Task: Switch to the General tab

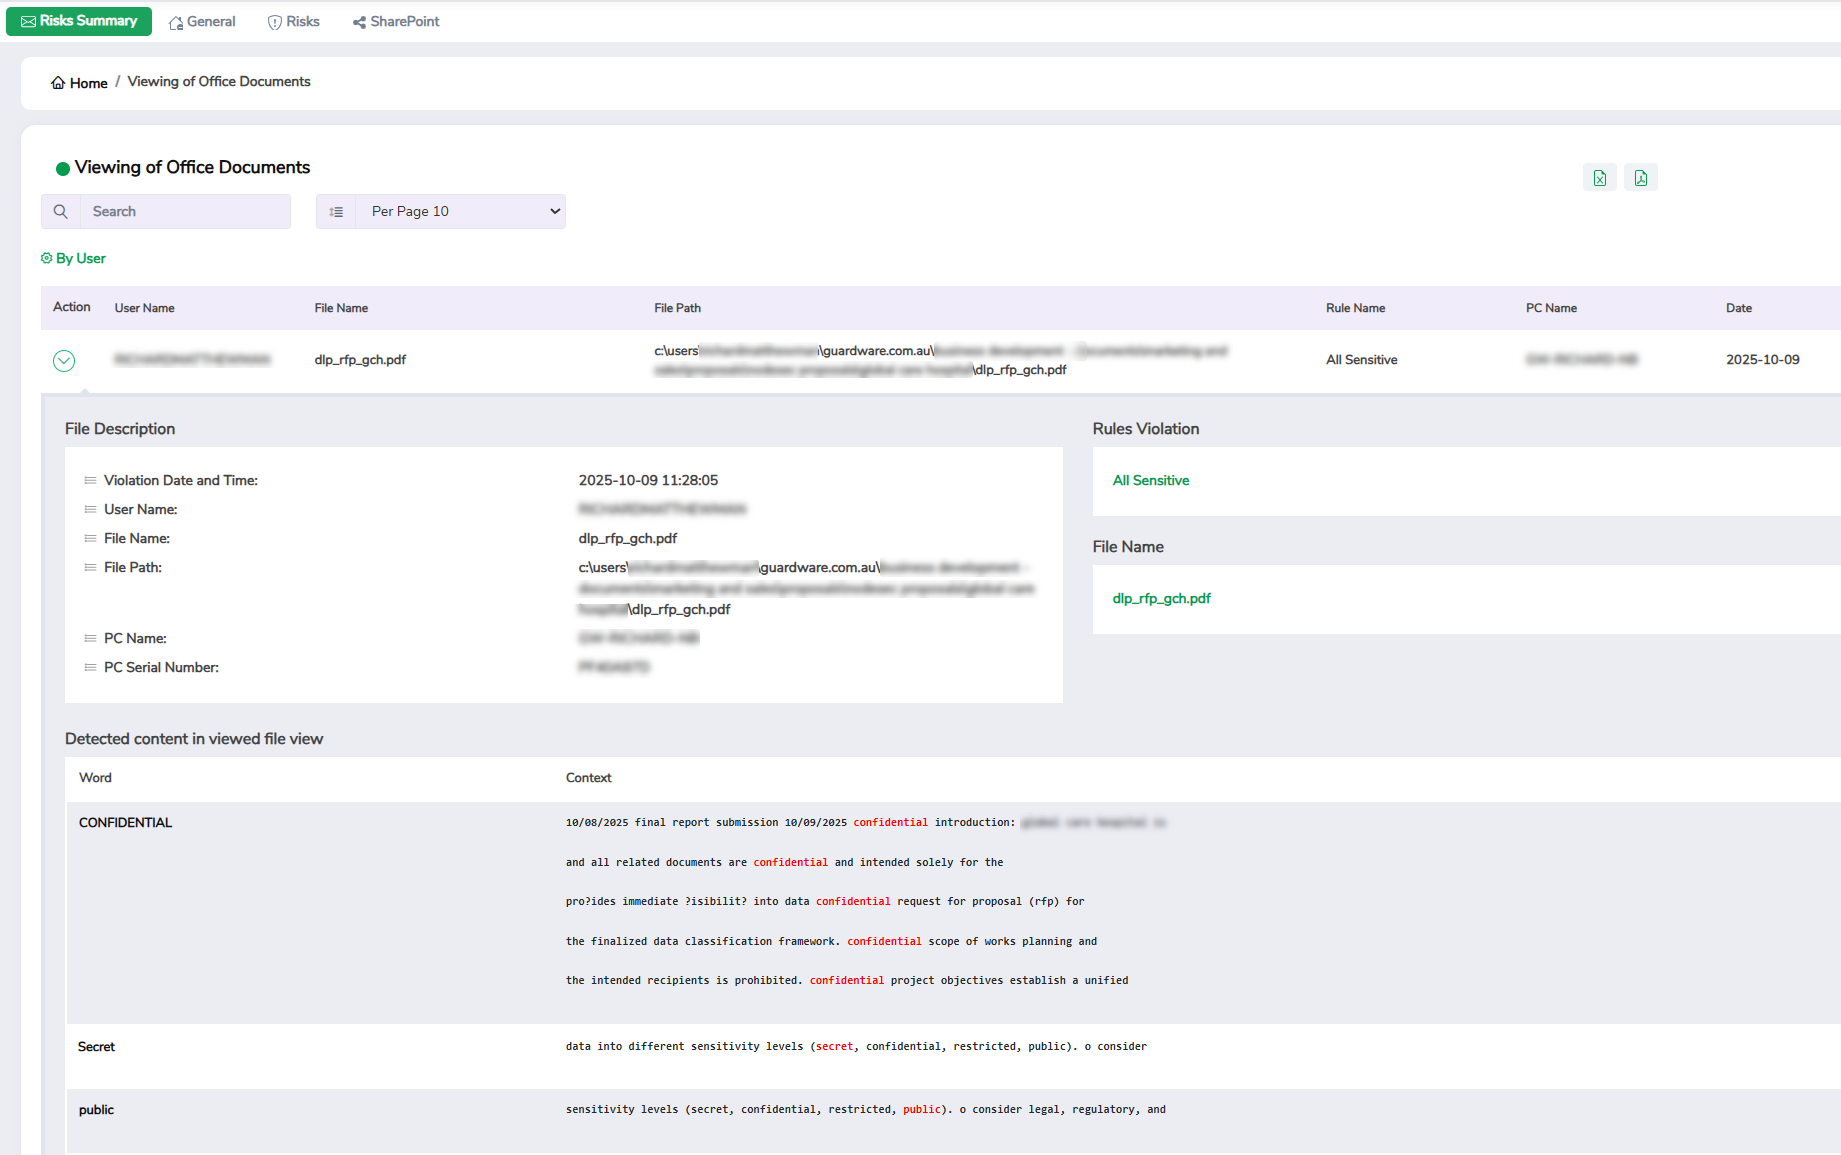Action: click(x=202, y=22)
